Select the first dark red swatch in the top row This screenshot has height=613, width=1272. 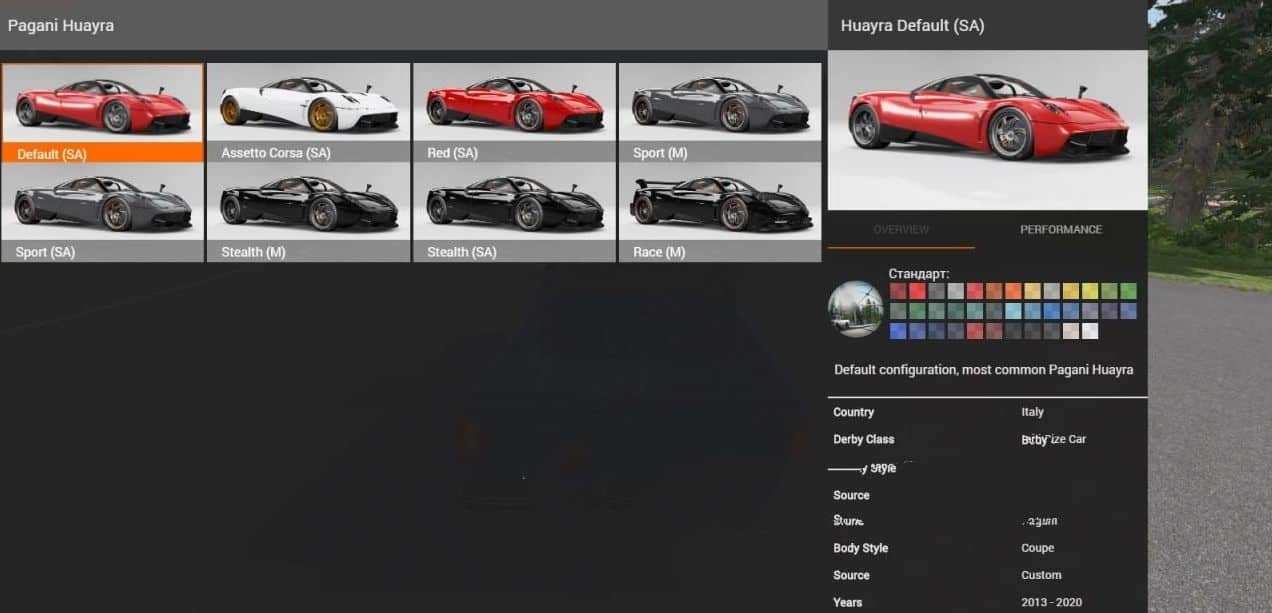[898, 291]
